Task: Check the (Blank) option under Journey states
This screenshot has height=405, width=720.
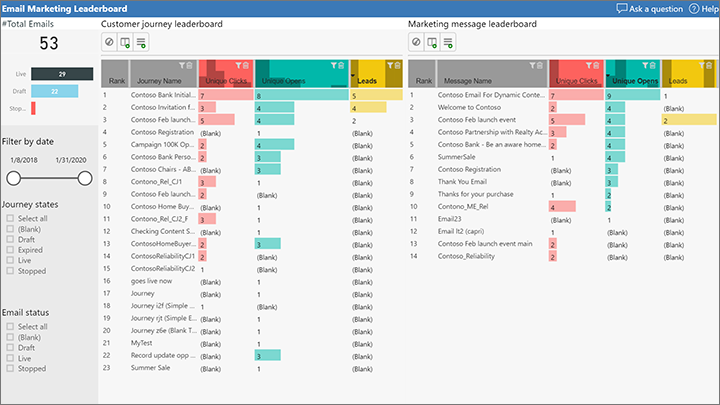Action: (10, 229)
